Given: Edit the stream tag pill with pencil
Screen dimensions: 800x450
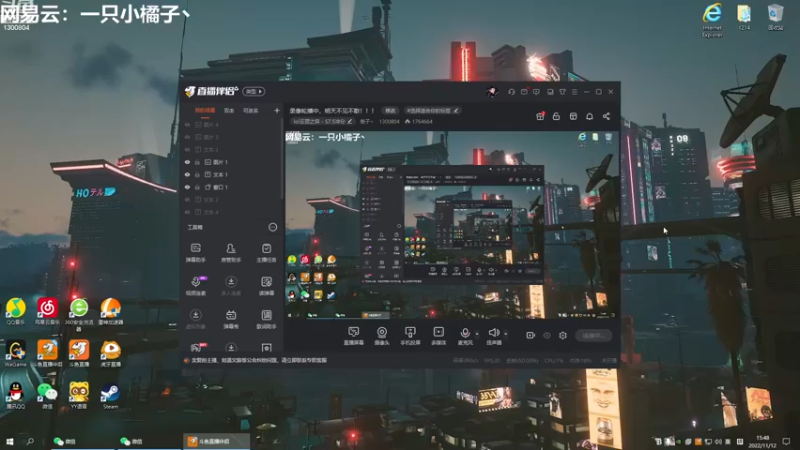Looking at the screenshot, I should click(433, 110).
